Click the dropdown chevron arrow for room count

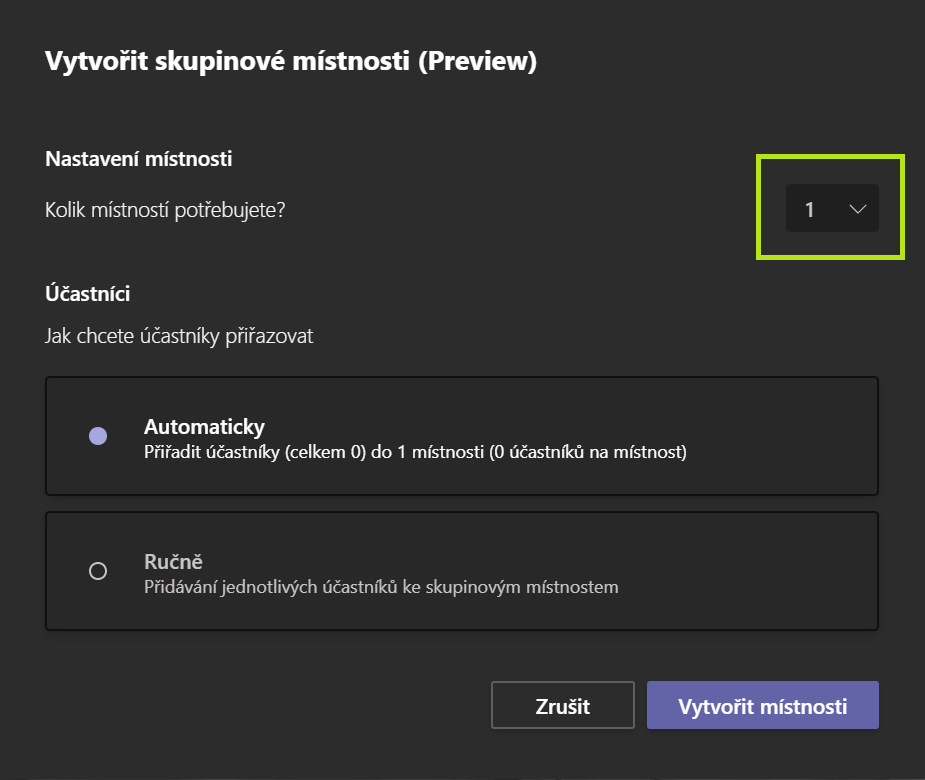(x=857, y=209)
